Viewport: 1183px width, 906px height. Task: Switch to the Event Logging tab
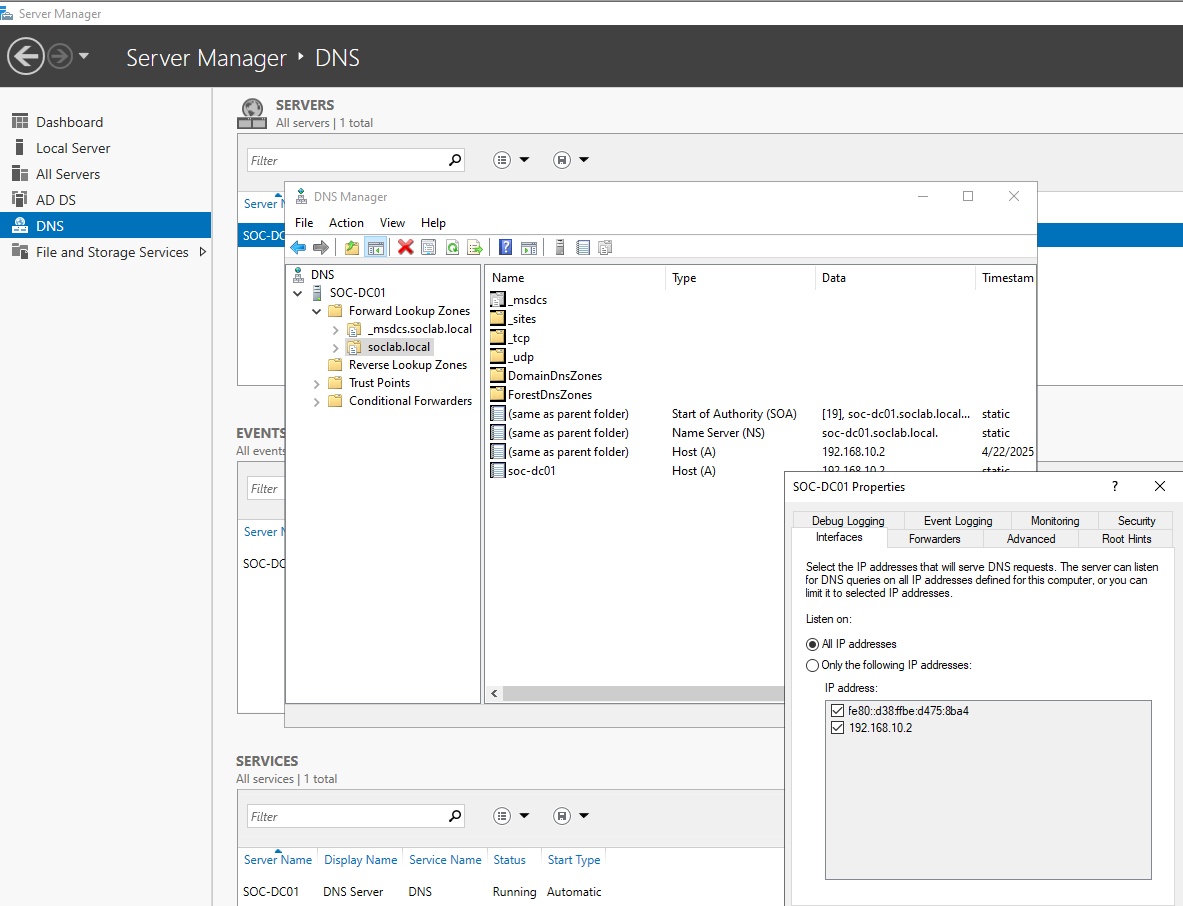pos(957,521)
